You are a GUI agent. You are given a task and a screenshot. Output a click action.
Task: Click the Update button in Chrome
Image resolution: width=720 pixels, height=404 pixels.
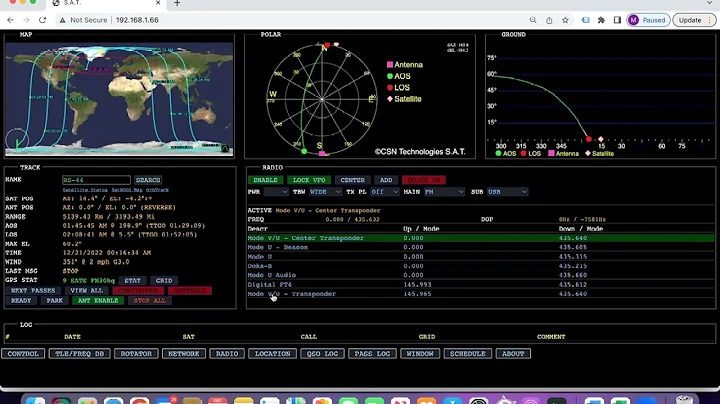point(694,20)
